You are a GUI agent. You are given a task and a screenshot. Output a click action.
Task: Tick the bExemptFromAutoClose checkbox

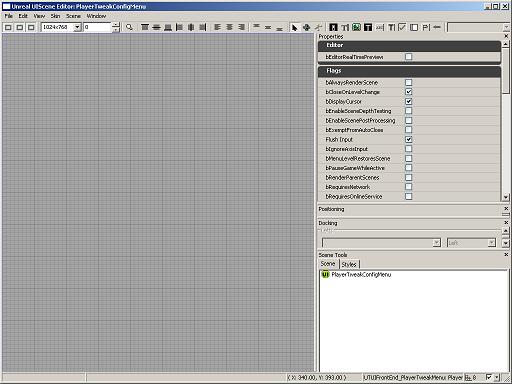point(408,130)
